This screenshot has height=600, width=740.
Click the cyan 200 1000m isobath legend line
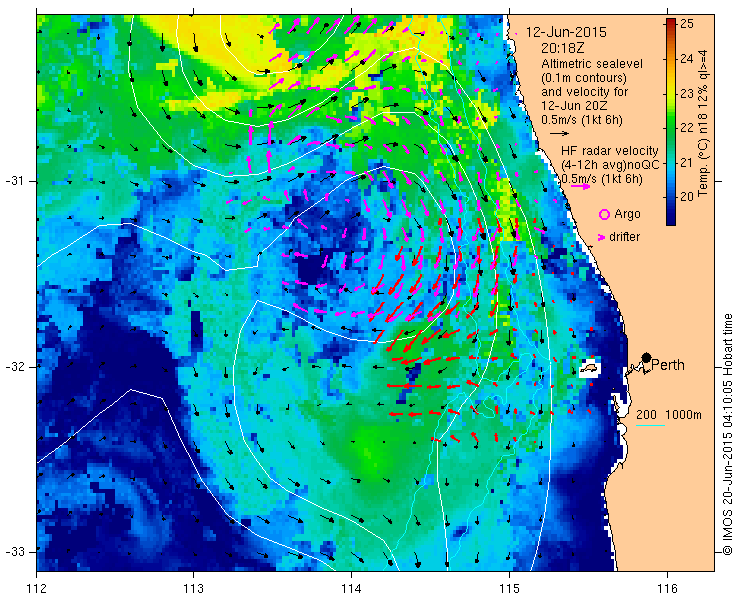(650, 425)
